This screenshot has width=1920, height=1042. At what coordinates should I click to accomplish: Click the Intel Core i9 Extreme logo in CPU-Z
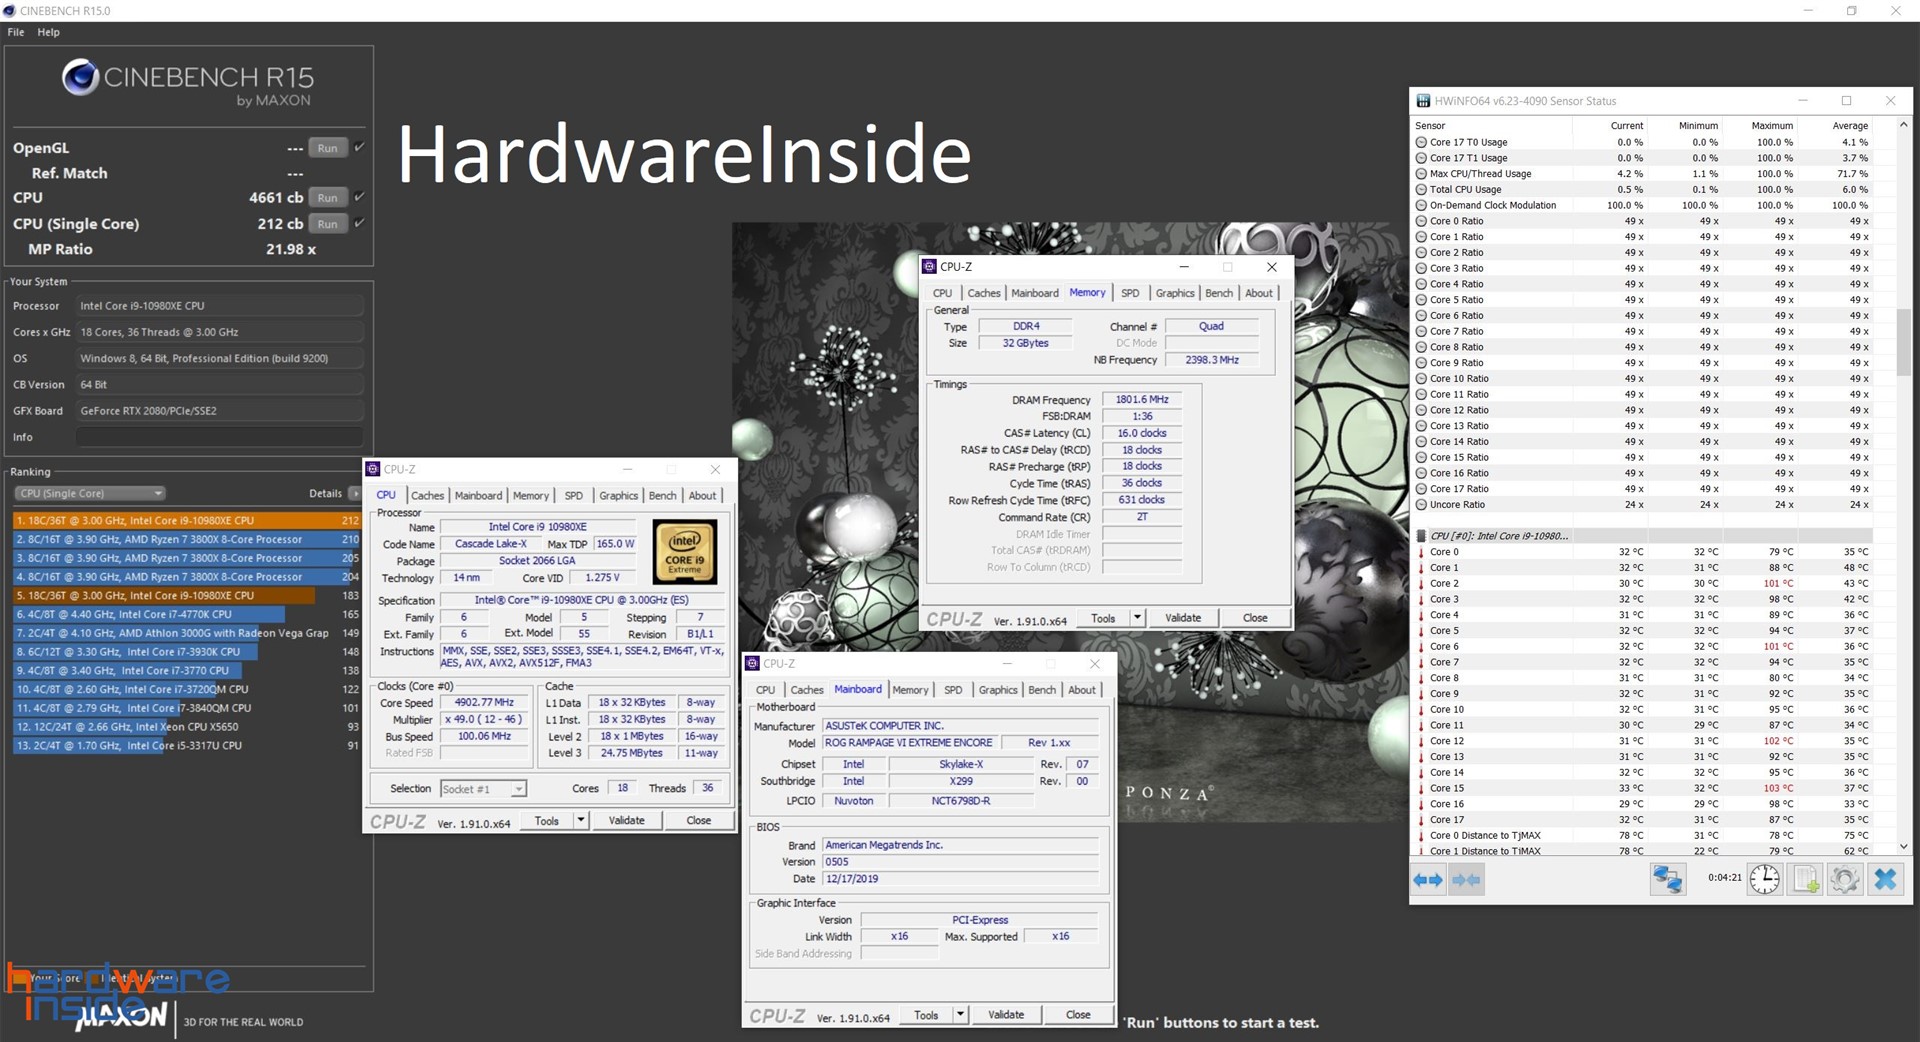tap(686, 552)
